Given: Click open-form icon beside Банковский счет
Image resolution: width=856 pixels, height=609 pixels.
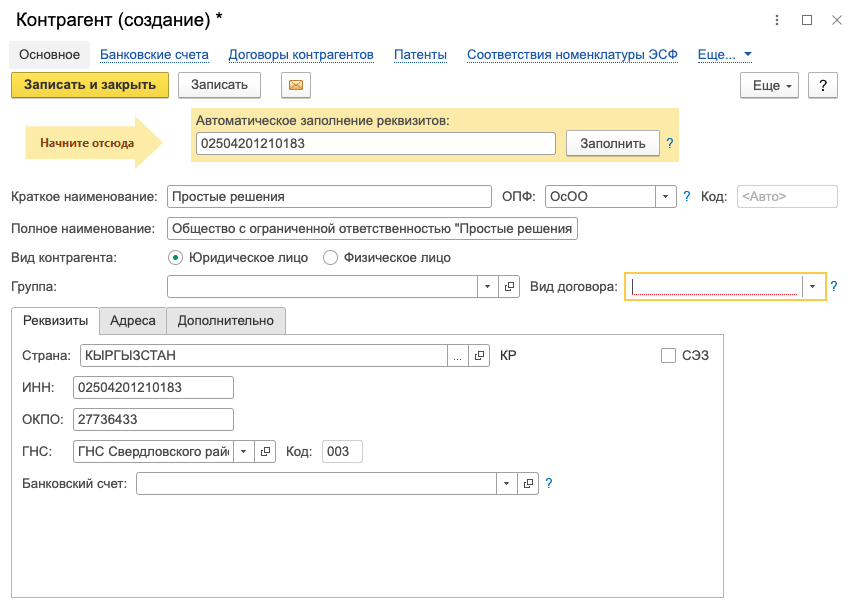Looking at the screenshot, I should 528,483.
